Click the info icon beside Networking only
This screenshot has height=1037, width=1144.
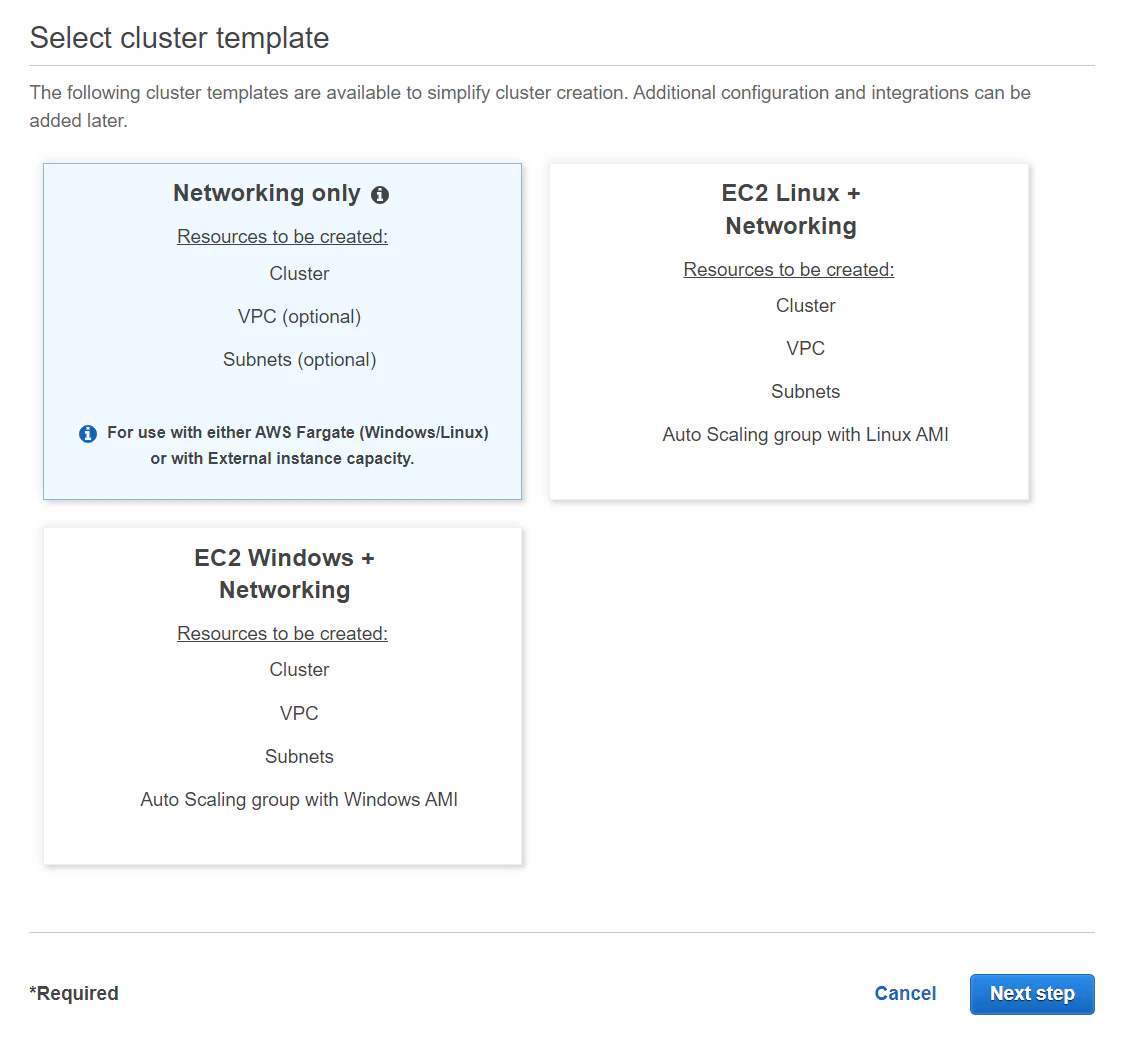click(379, 195)
